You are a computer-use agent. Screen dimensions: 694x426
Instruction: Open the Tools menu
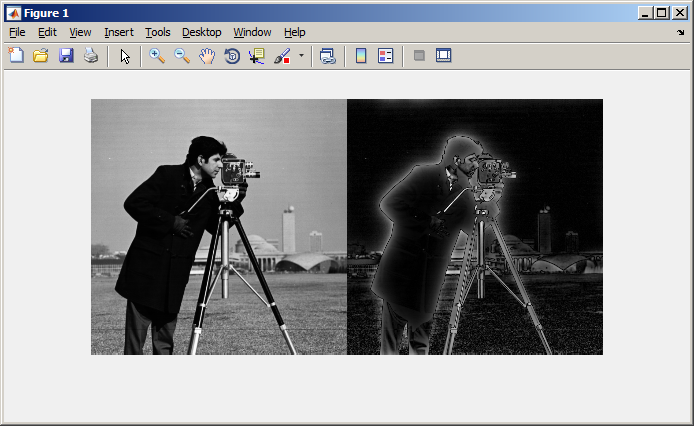tap(157, 32)
